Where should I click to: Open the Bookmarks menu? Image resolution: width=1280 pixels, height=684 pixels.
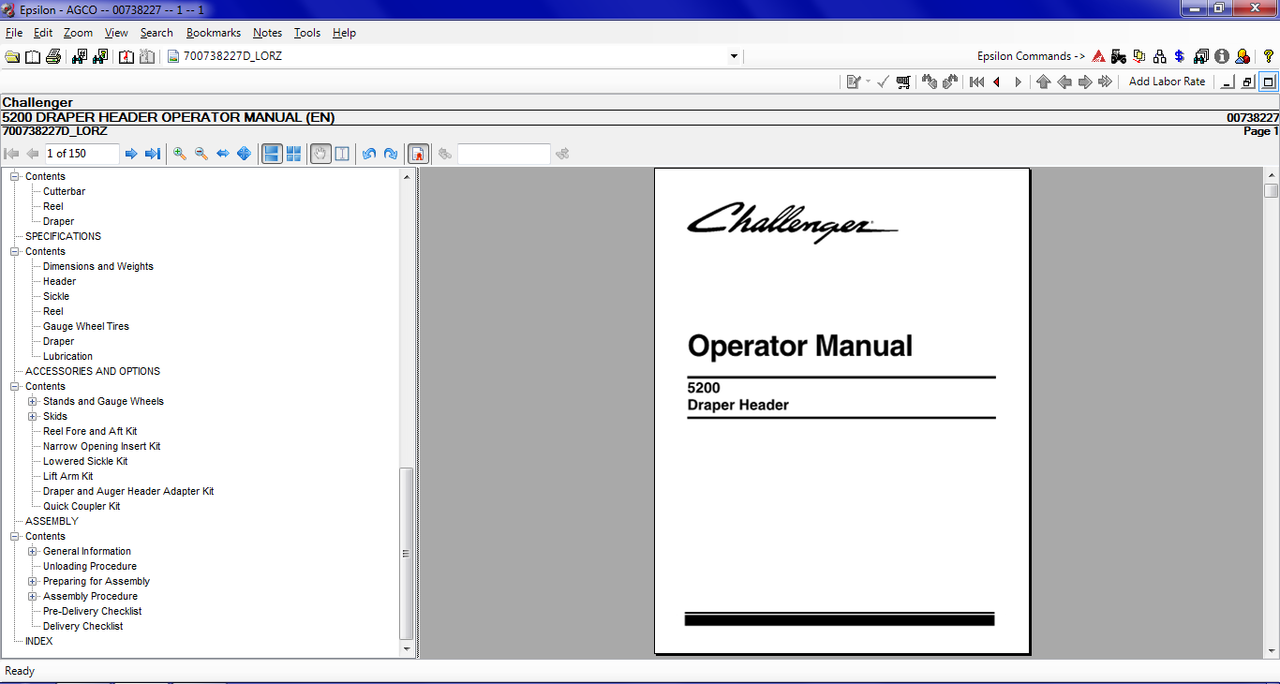[x=213, y=33]
